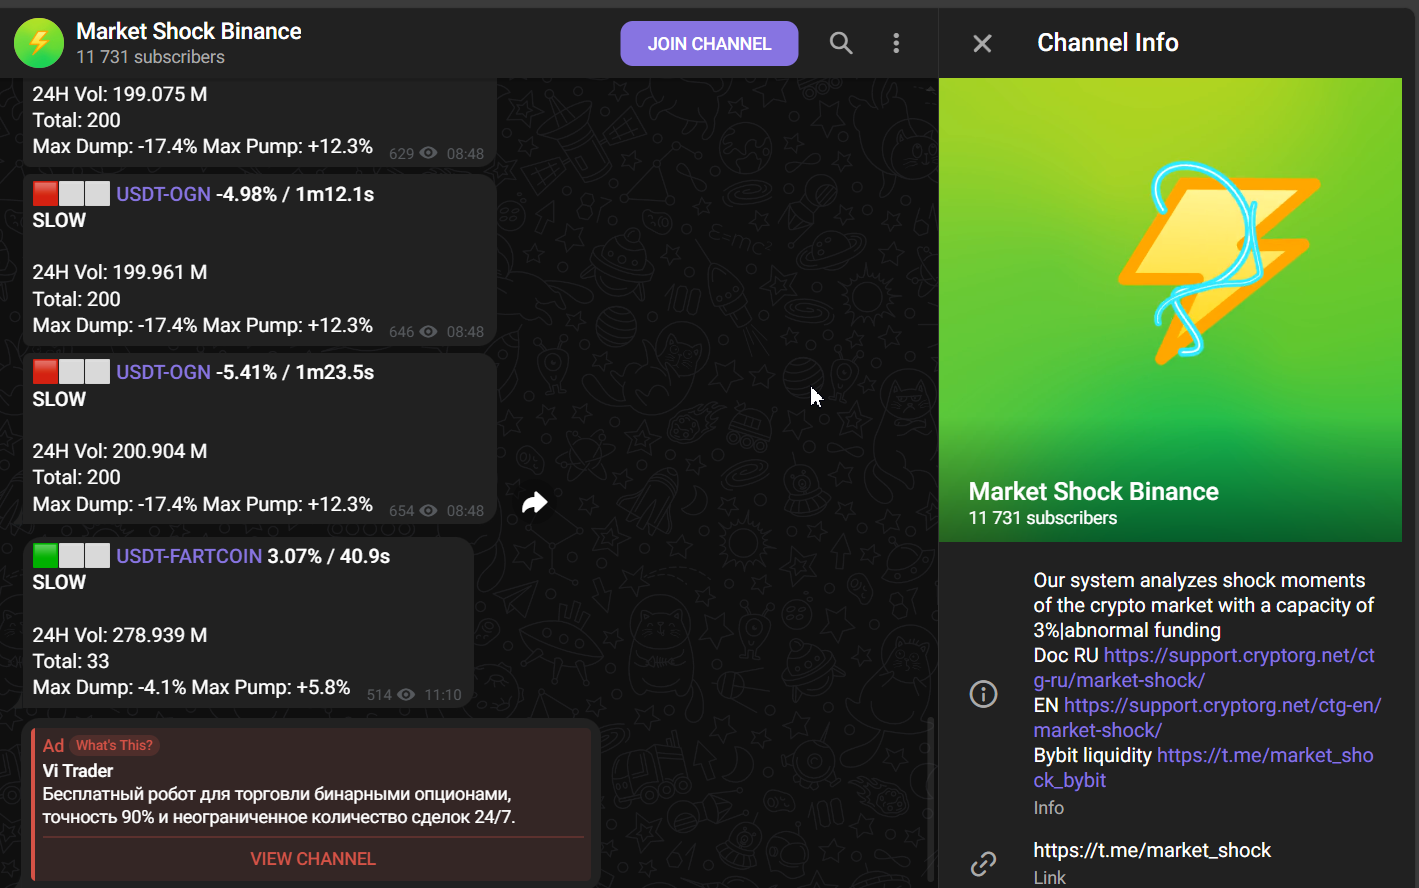Open the three-dot more options menu
The height and width of the screenshot is (888, 1419).
point(896,43)
